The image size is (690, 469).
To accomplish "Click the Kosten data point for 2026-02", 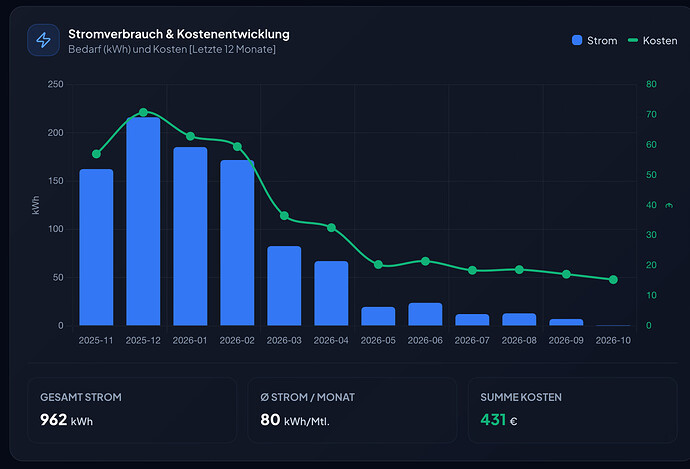I will point(237,147).
